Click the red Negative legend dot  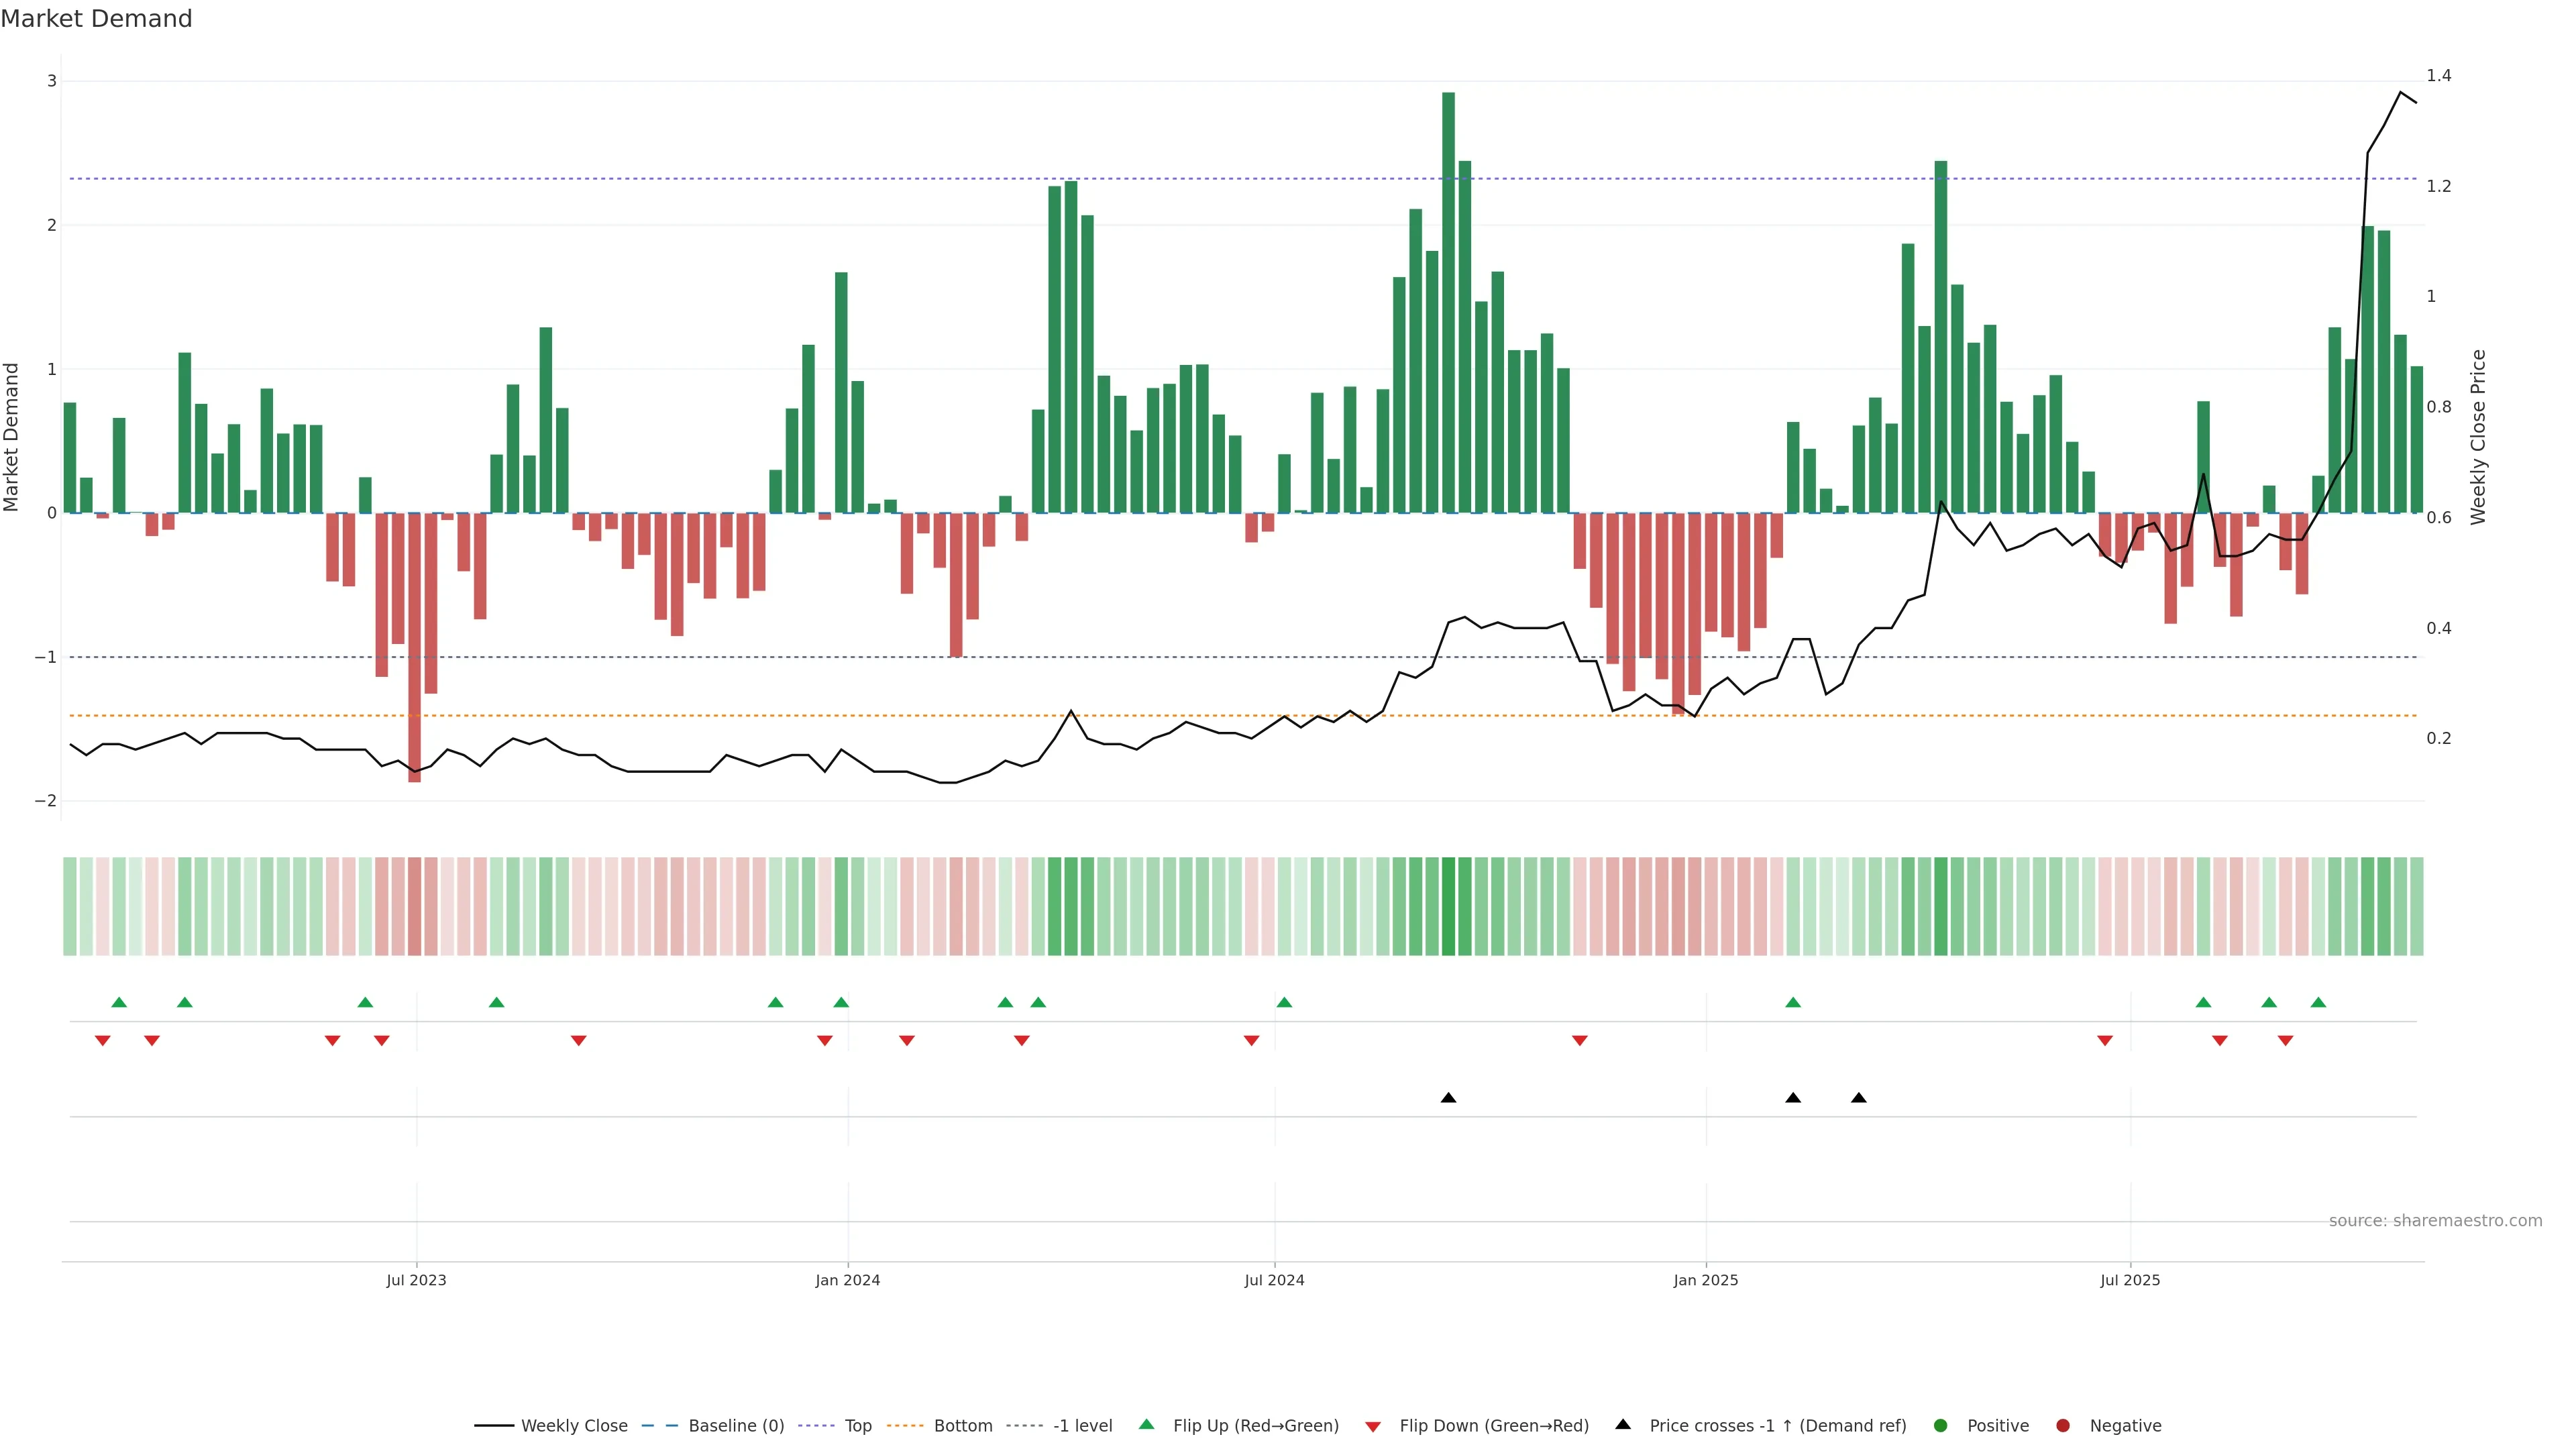pos(2063,1426)
